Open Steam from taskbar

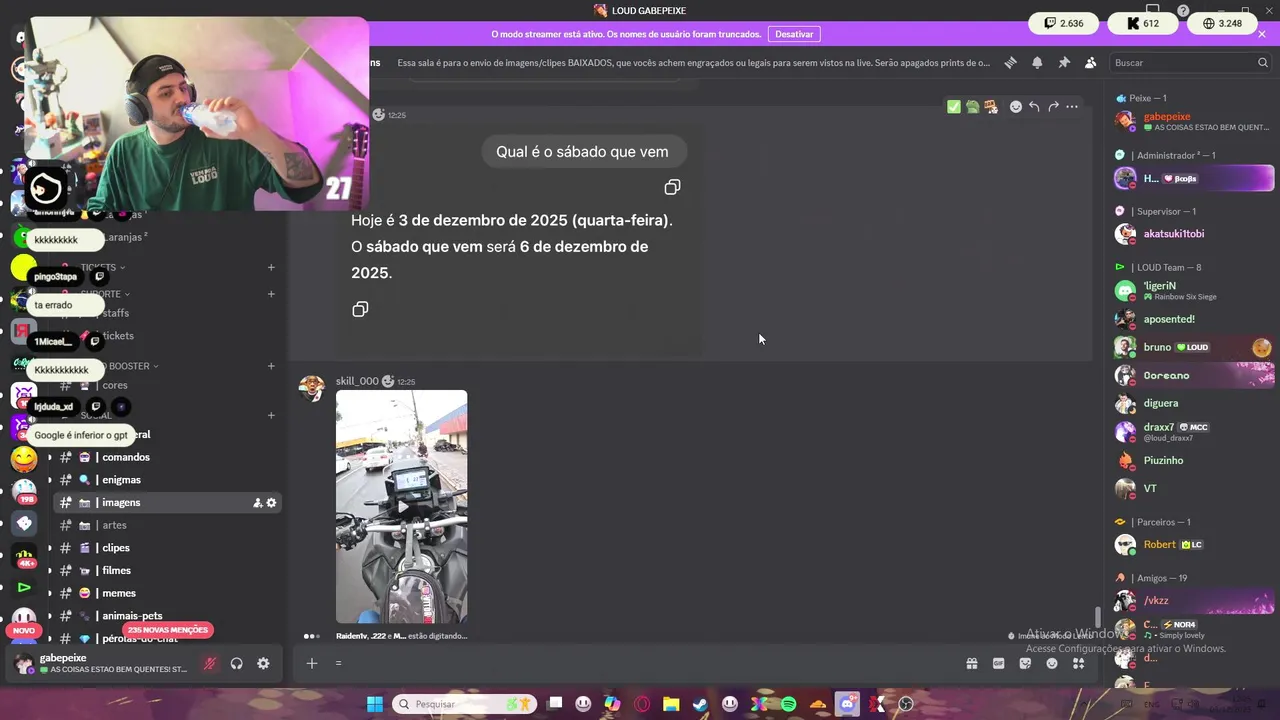point(700,704)
